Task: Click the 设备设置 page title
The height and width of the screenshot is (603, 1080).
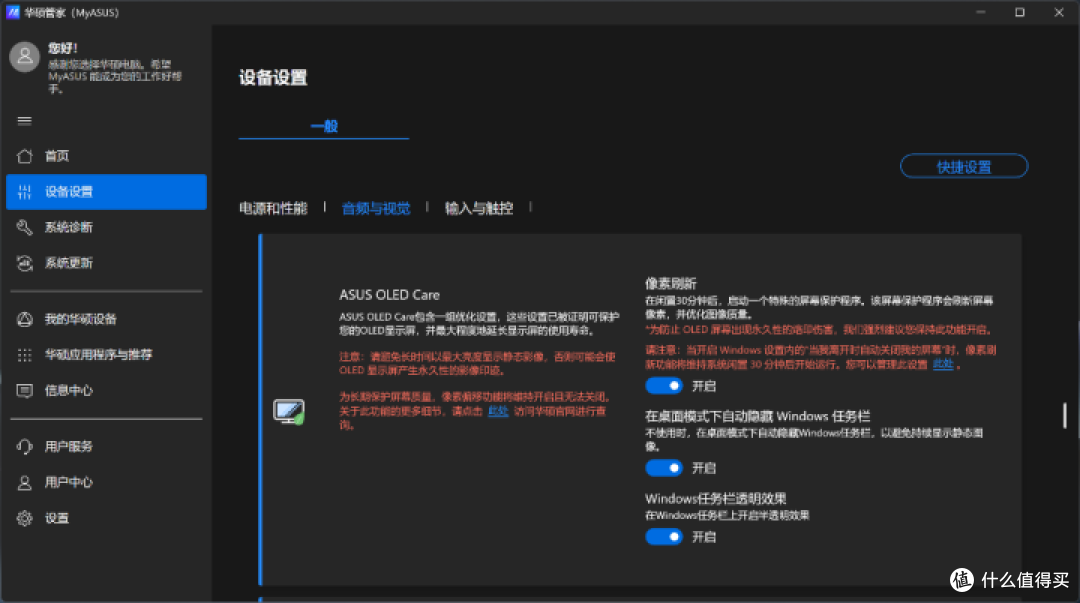Action: click(273, 78)
